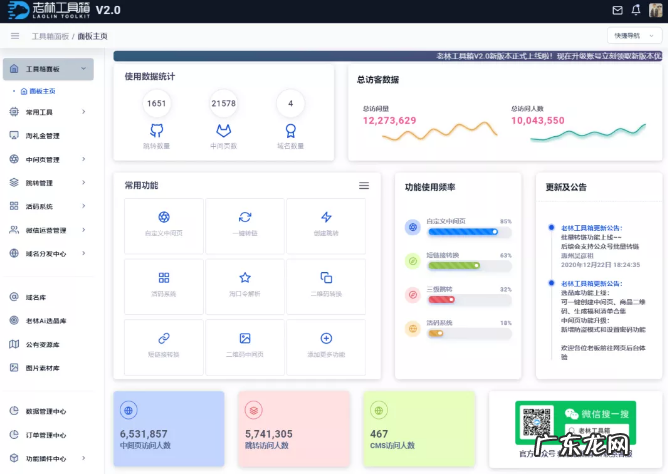Click the 10,043,550 total visitors figure
This screenshot has height=474, width=668.
point(538,121)
